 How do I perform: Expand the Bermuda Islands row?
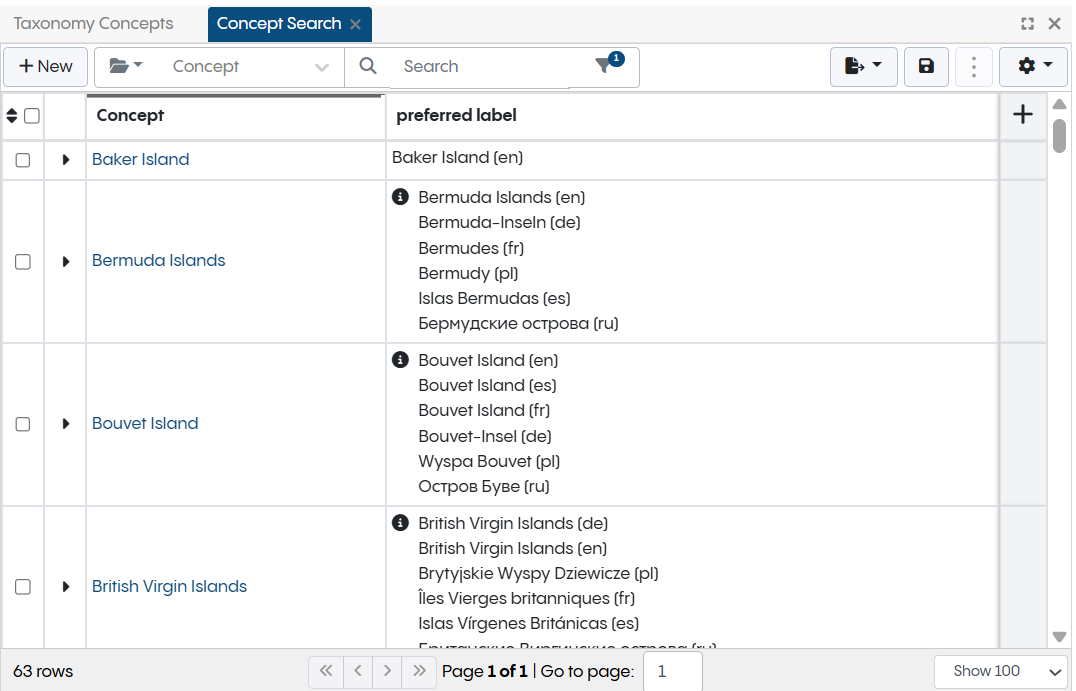coord(65,261)
